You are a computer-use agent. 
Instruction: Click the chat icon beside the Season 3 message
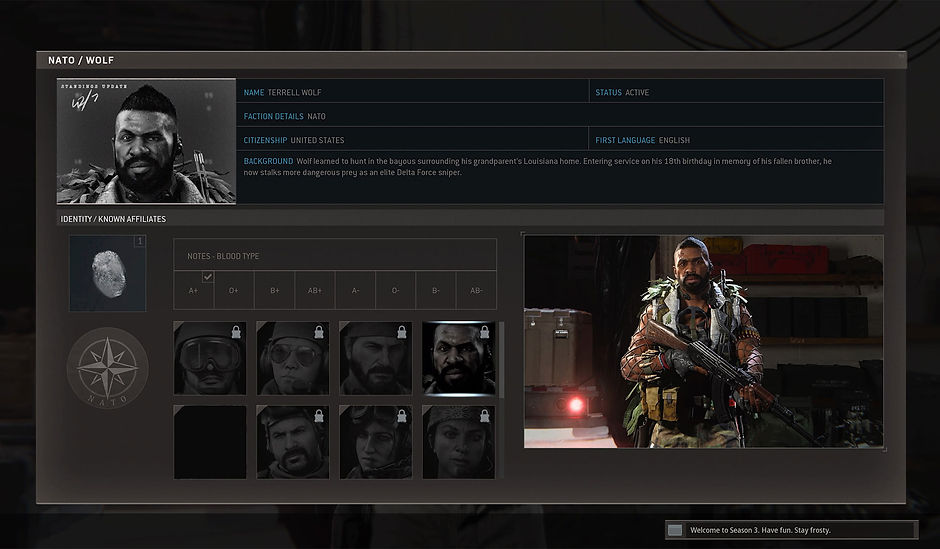point(675,530)
